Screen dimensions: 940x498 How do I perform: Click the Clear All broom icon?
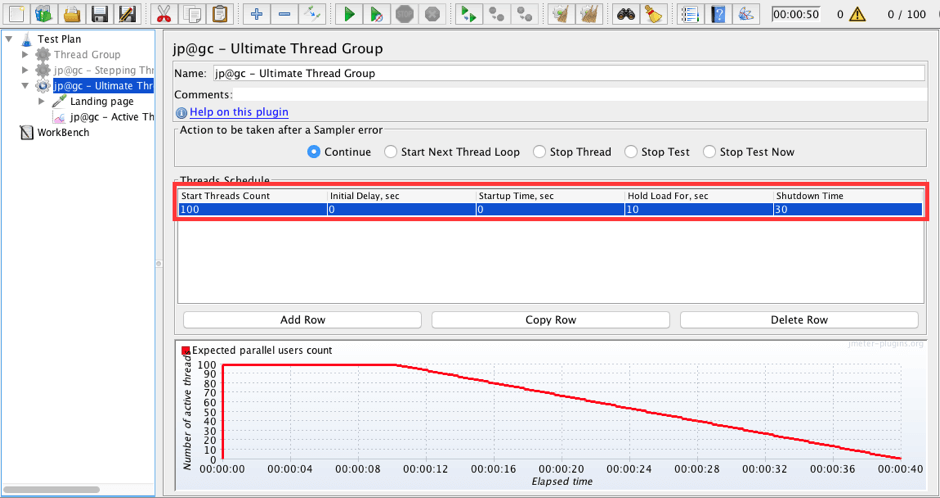653,14
